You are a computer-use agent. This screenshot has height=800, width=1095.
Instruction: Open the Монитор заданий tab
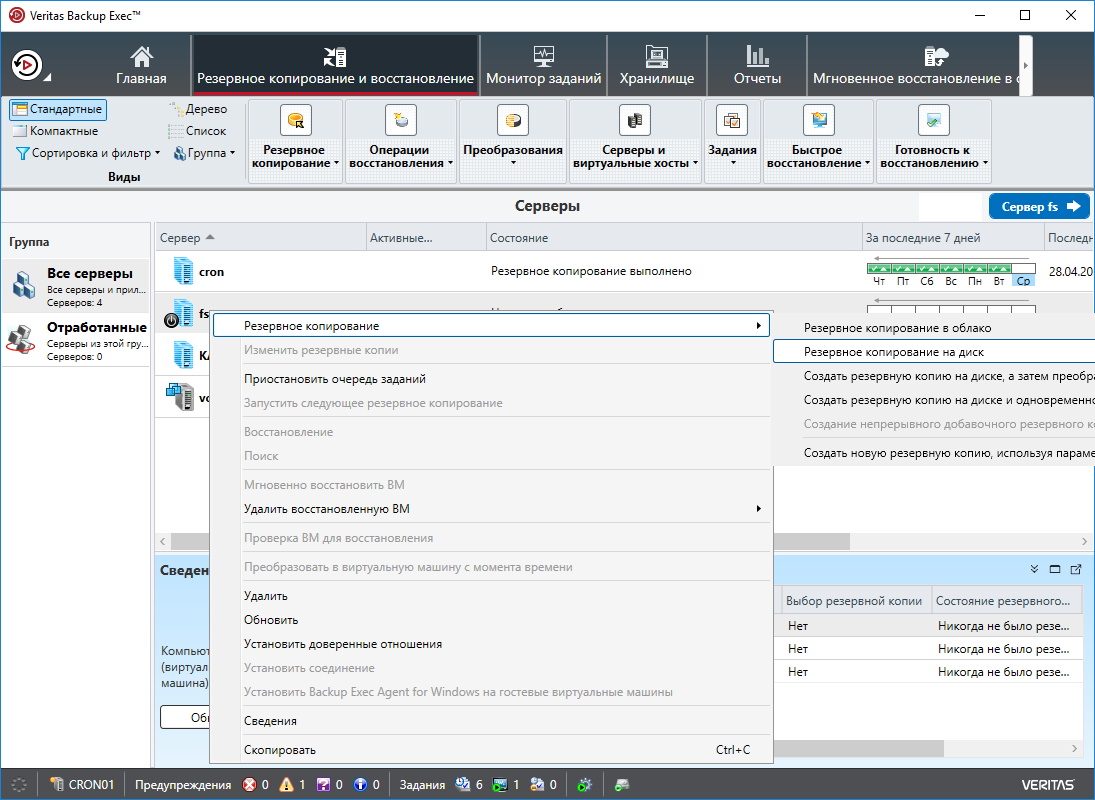[x=543, y=66]
